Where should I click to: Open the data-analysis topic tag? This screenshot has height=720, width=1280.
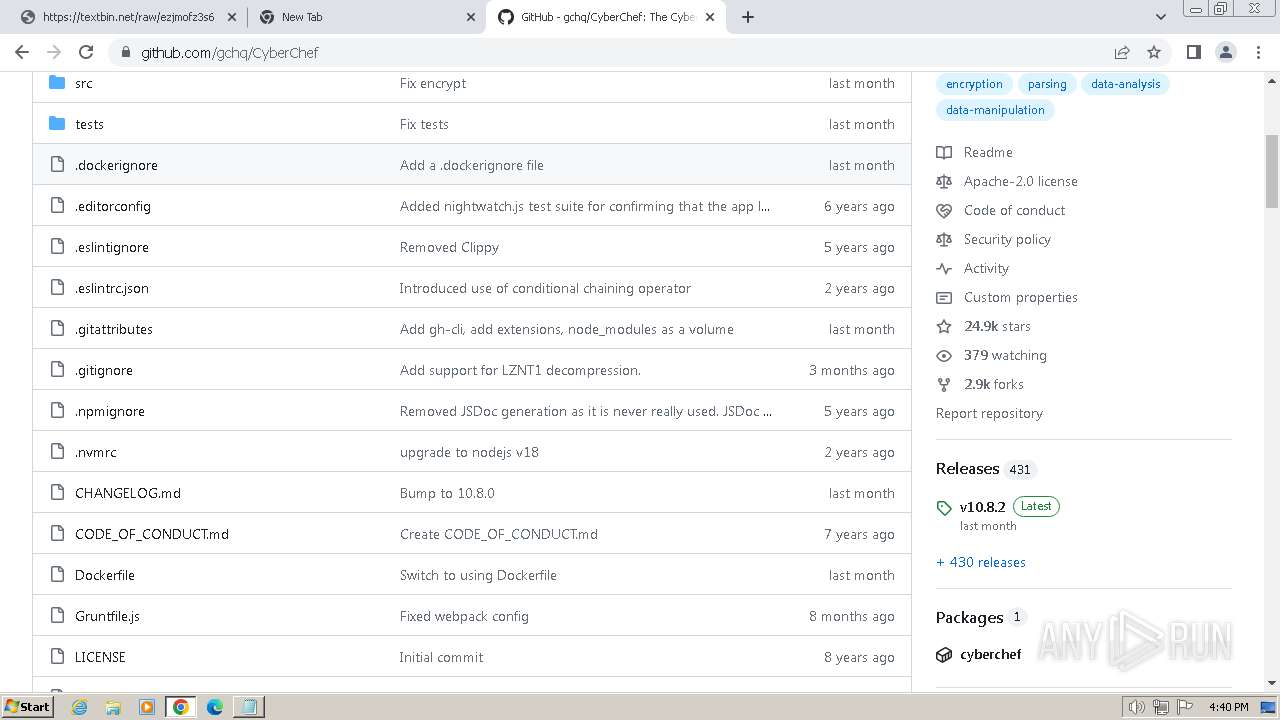(x=1125, y=84)
